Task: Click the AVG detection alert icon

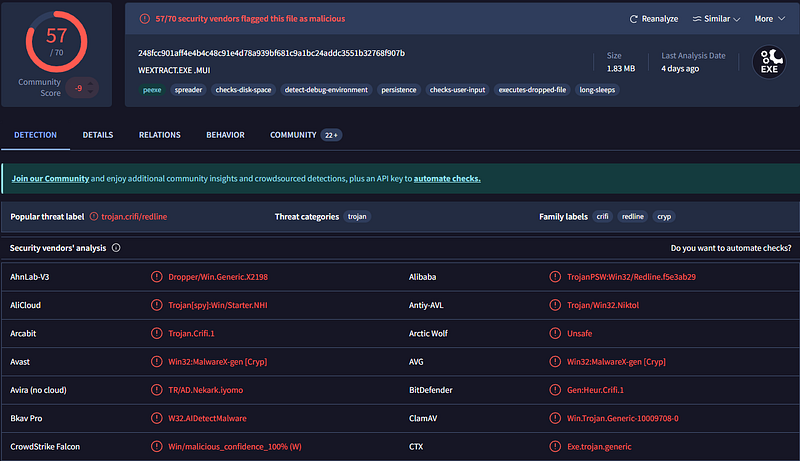Action: (x=555, y=362)
